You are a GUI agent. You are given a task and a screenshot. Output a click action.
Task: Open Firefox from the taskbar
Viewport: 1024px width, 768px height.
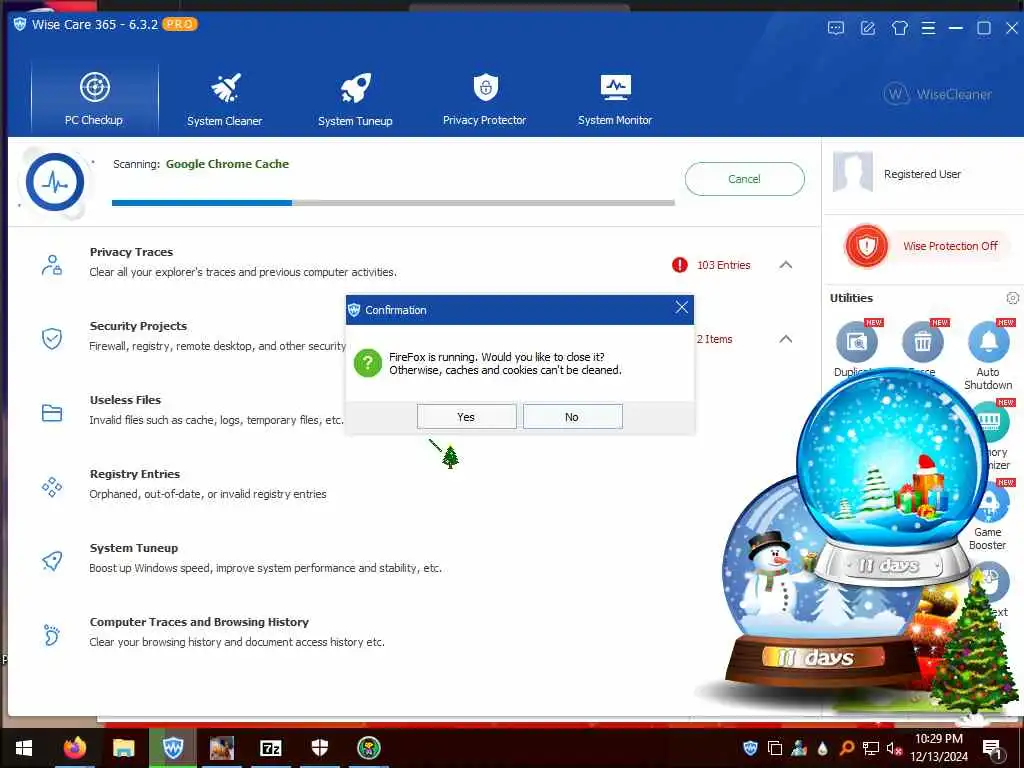click(74, 748)
